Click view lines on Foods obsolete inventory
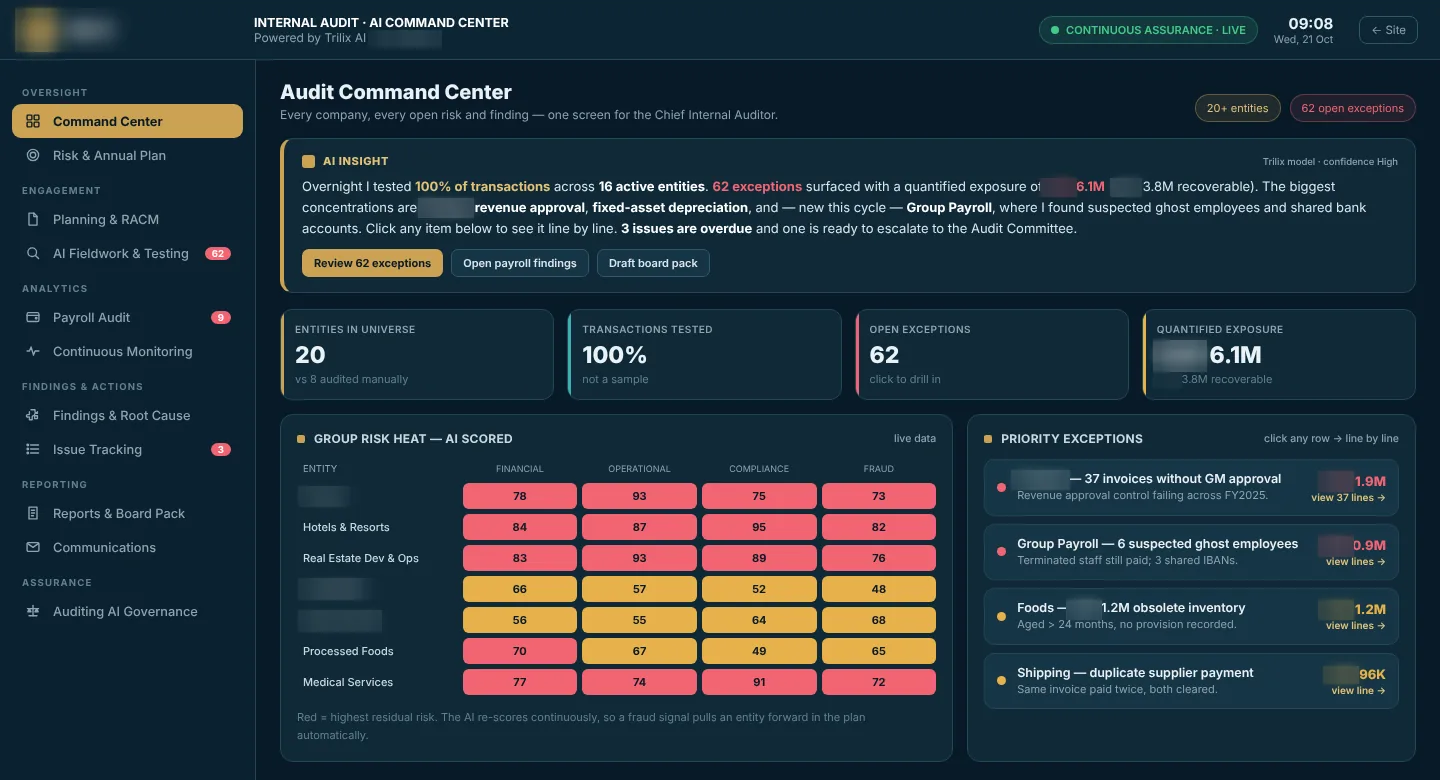Screen dimensions: 1440x780 1356,625
